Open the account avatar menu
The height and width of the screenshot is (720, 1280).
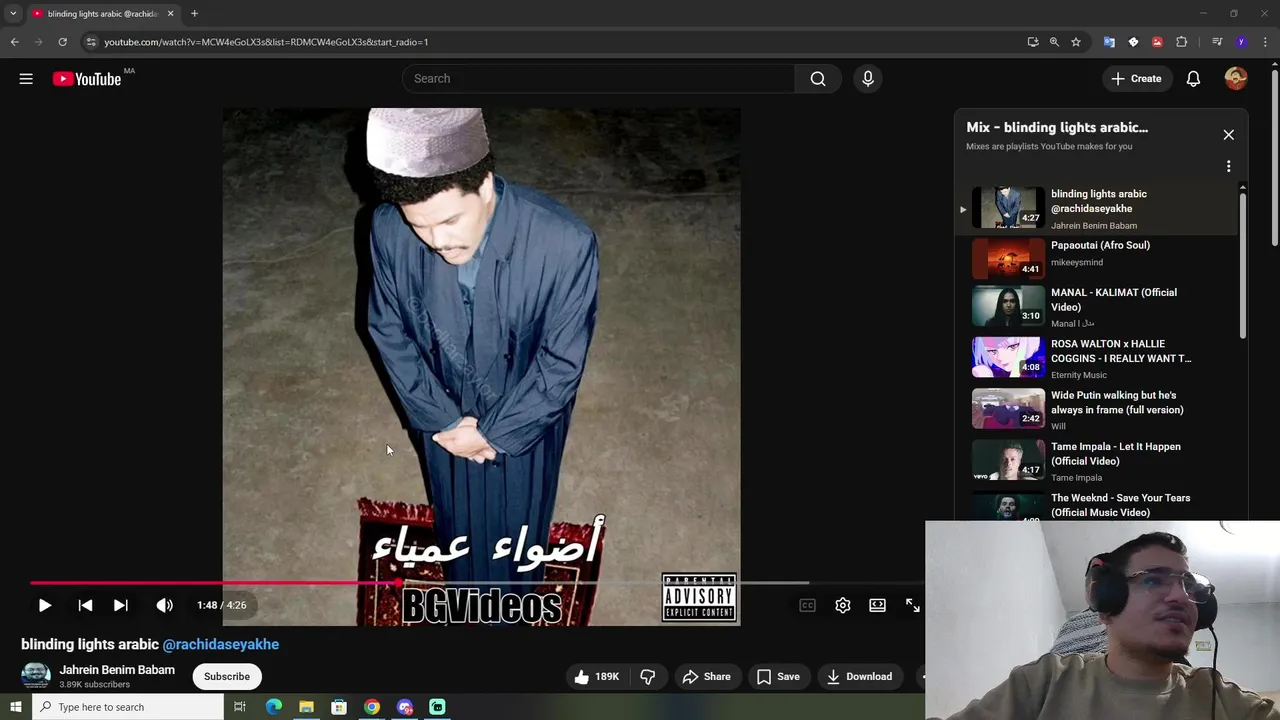(1236, 79)
